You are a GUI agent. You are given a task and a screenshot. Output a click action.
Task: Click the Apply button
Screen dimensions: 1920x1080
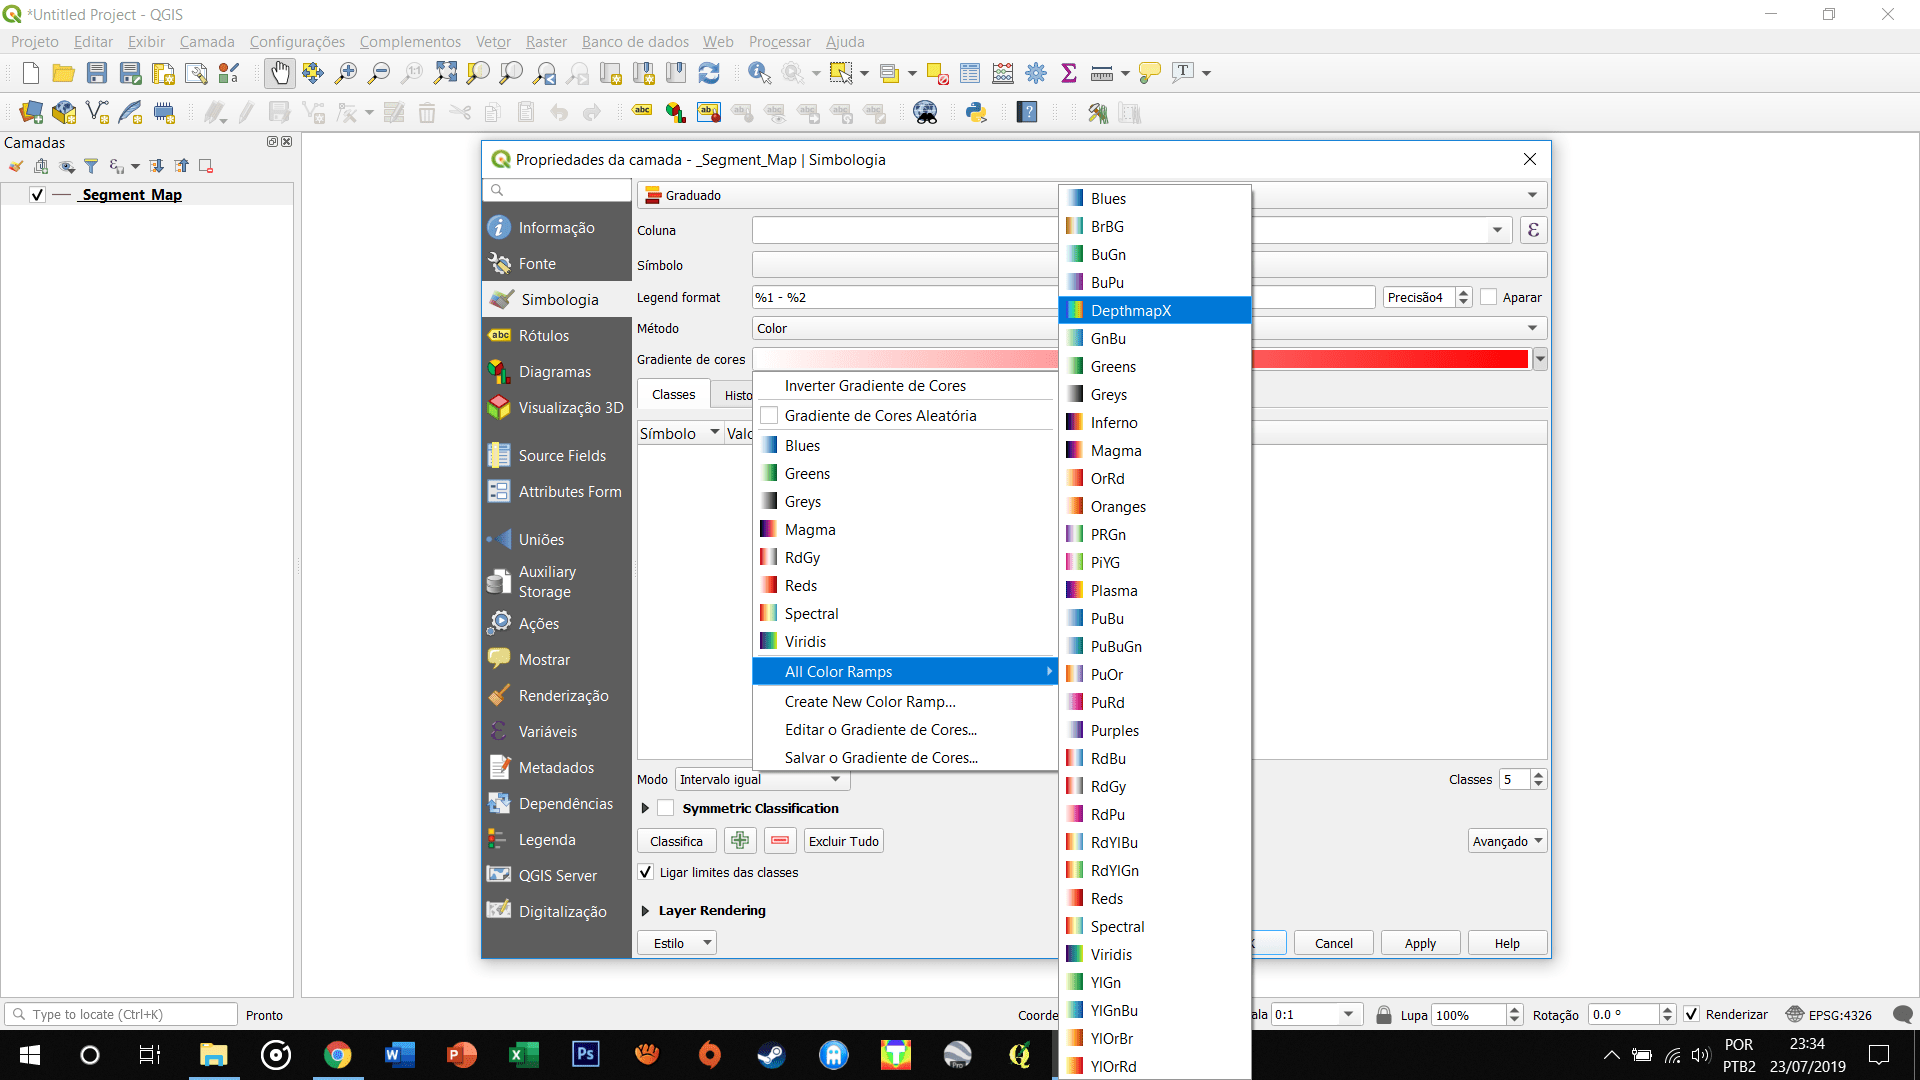pos(1419,942)
